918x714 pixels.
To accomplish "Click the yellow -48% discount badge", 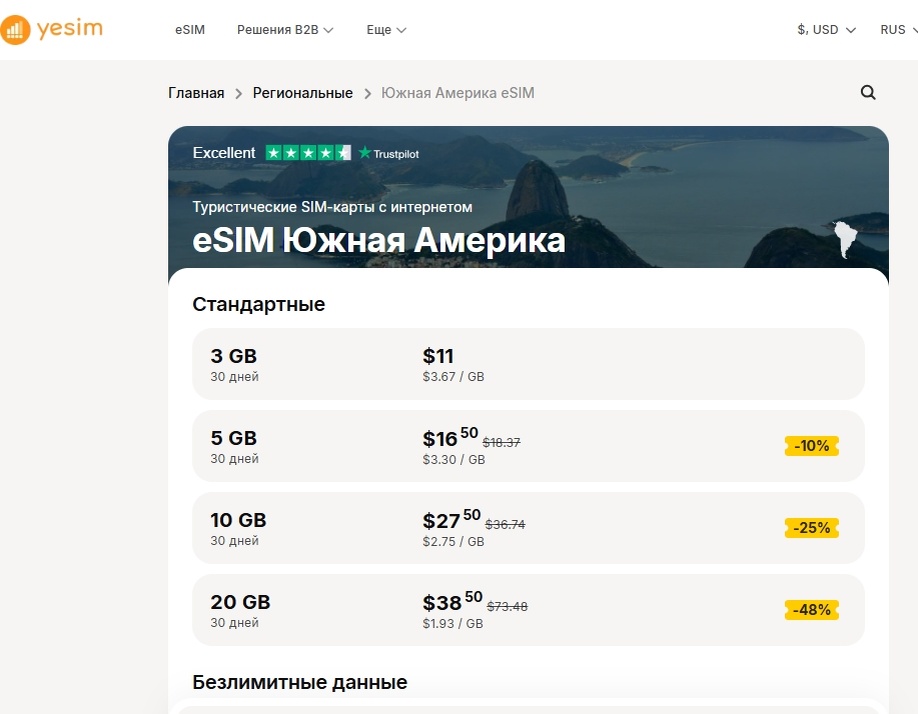I will pyautogui.click(x=811, y=609).
